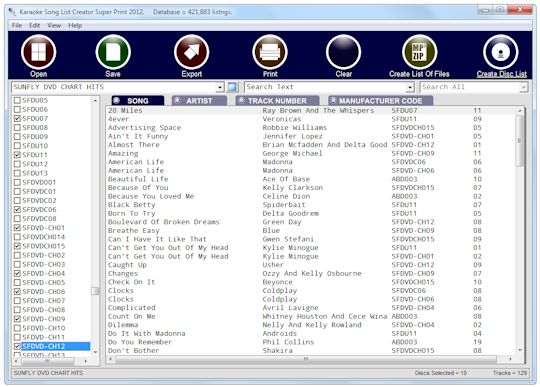This screenshot has width=540, height=387.
Task: Uncheck the SFDU07 disc checkbox
Action: click(17, 118)
